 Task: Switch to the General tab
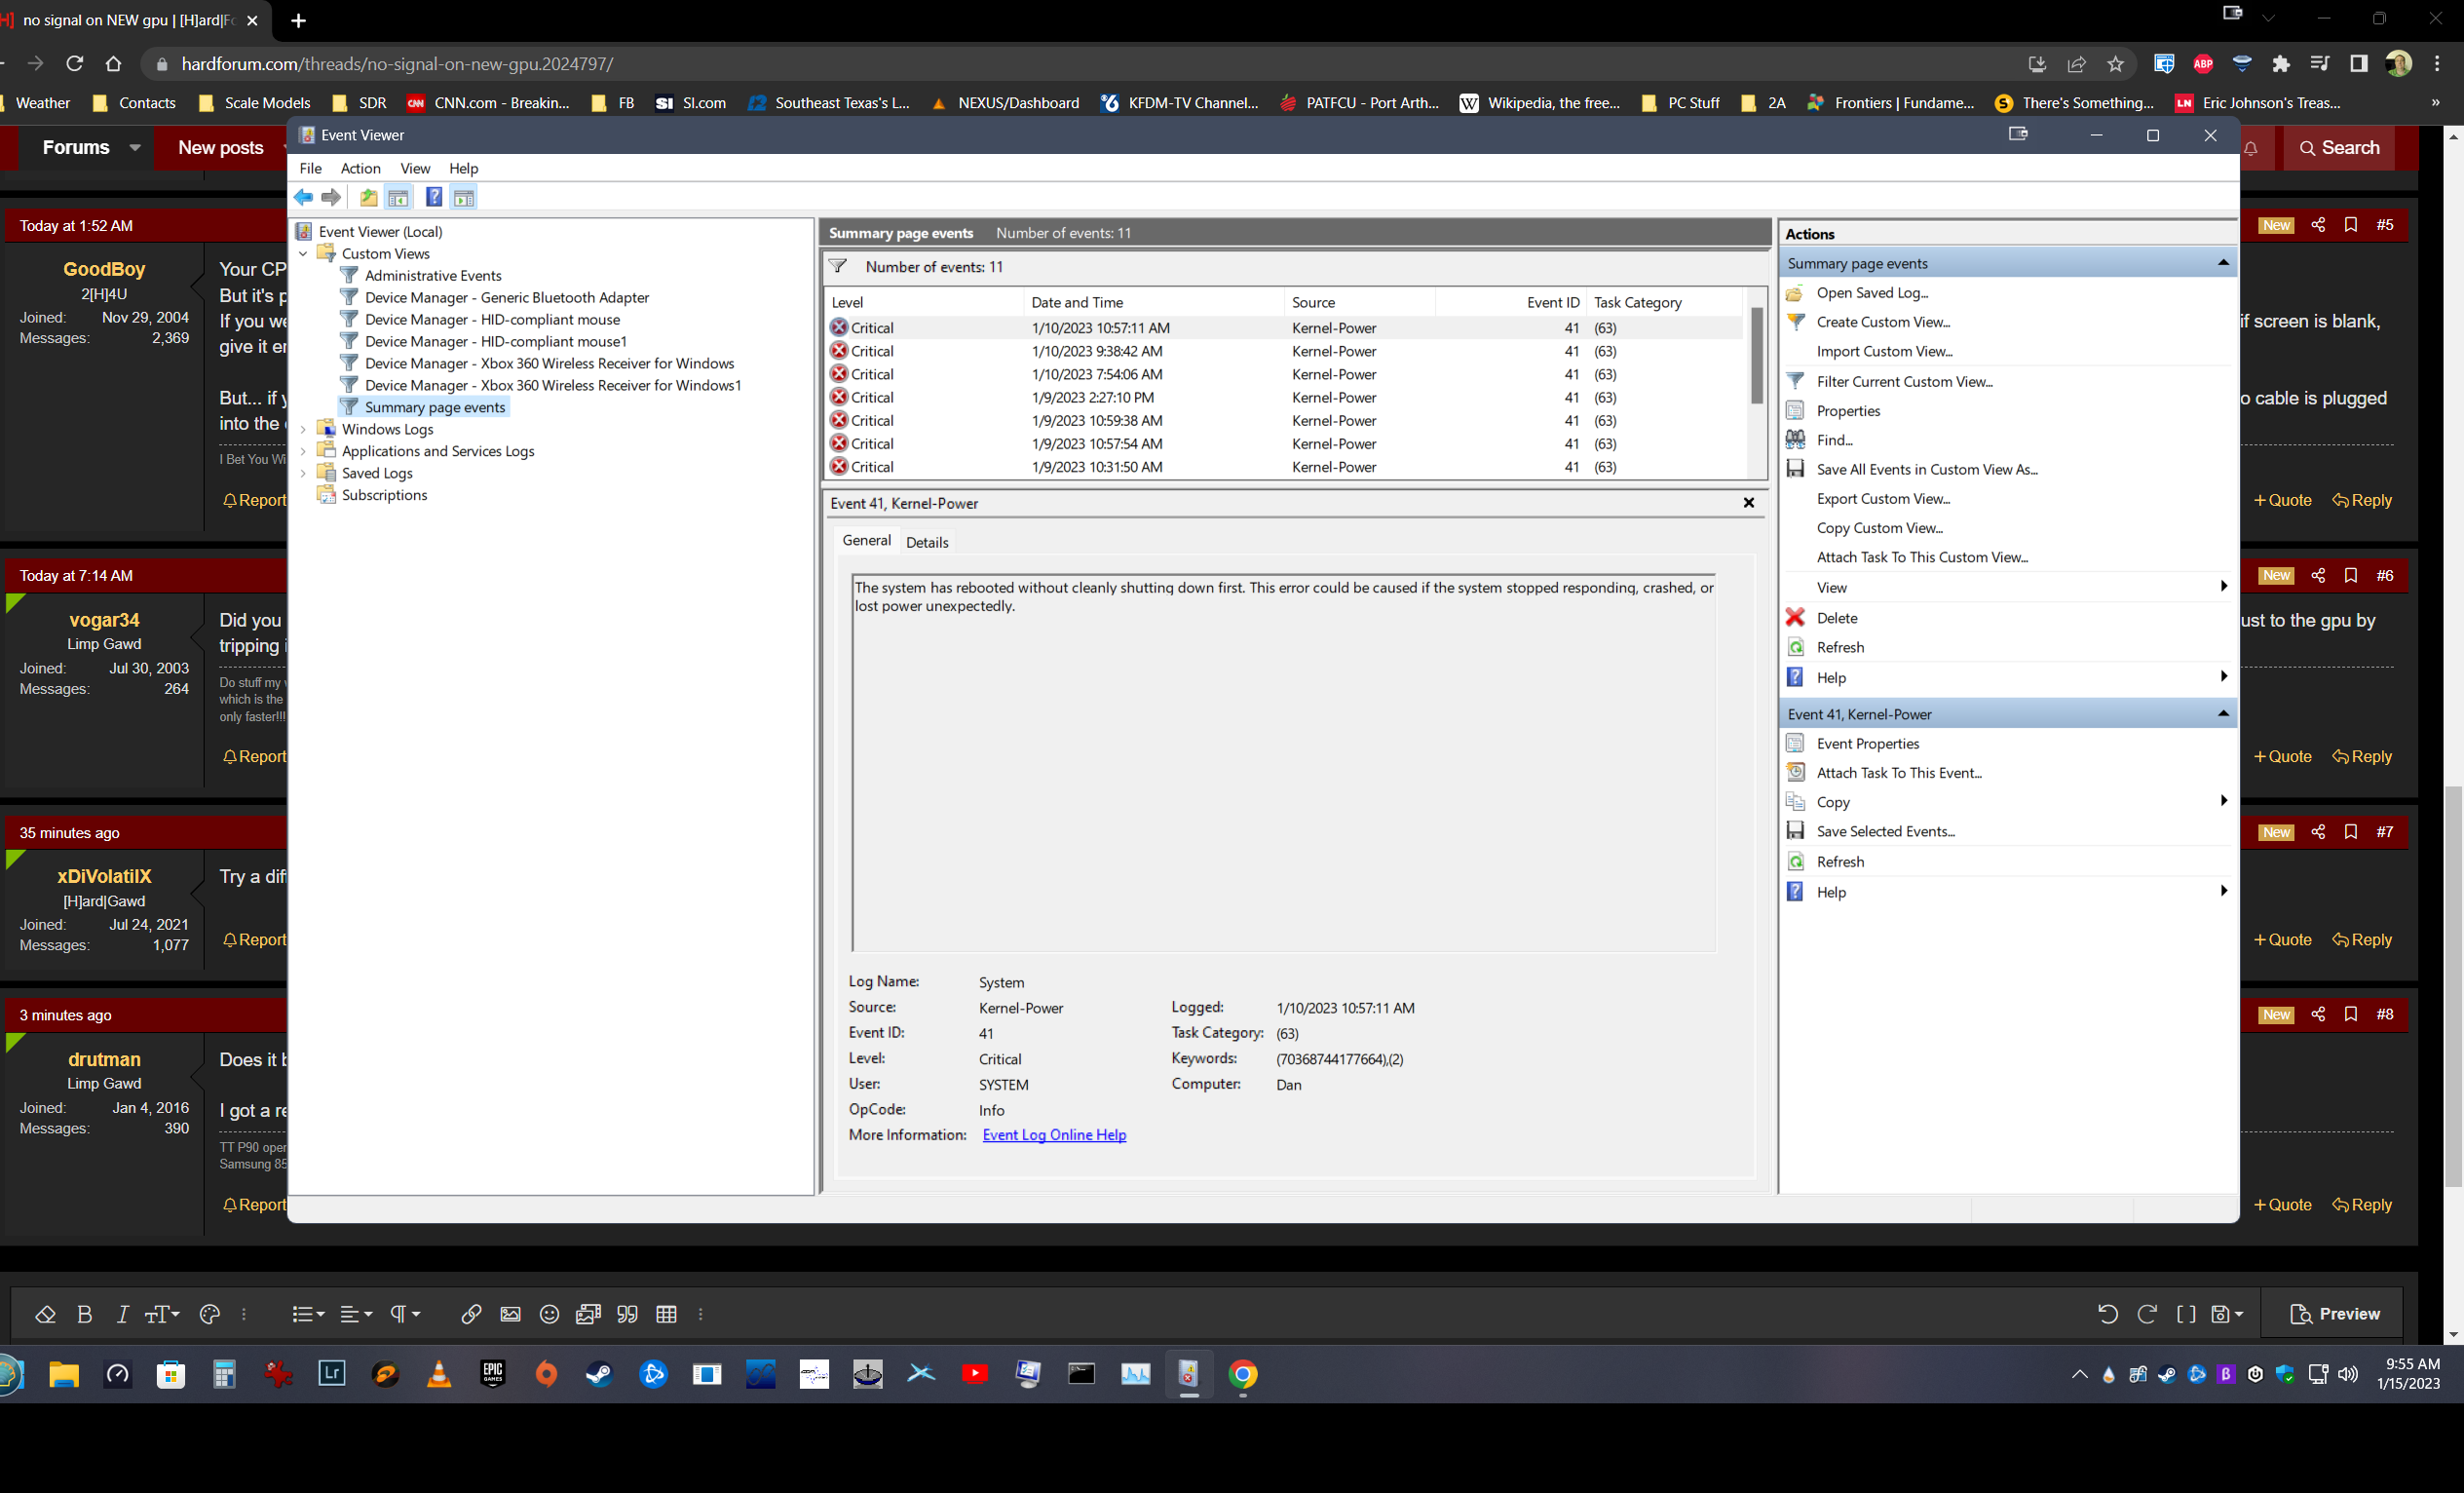866,540
